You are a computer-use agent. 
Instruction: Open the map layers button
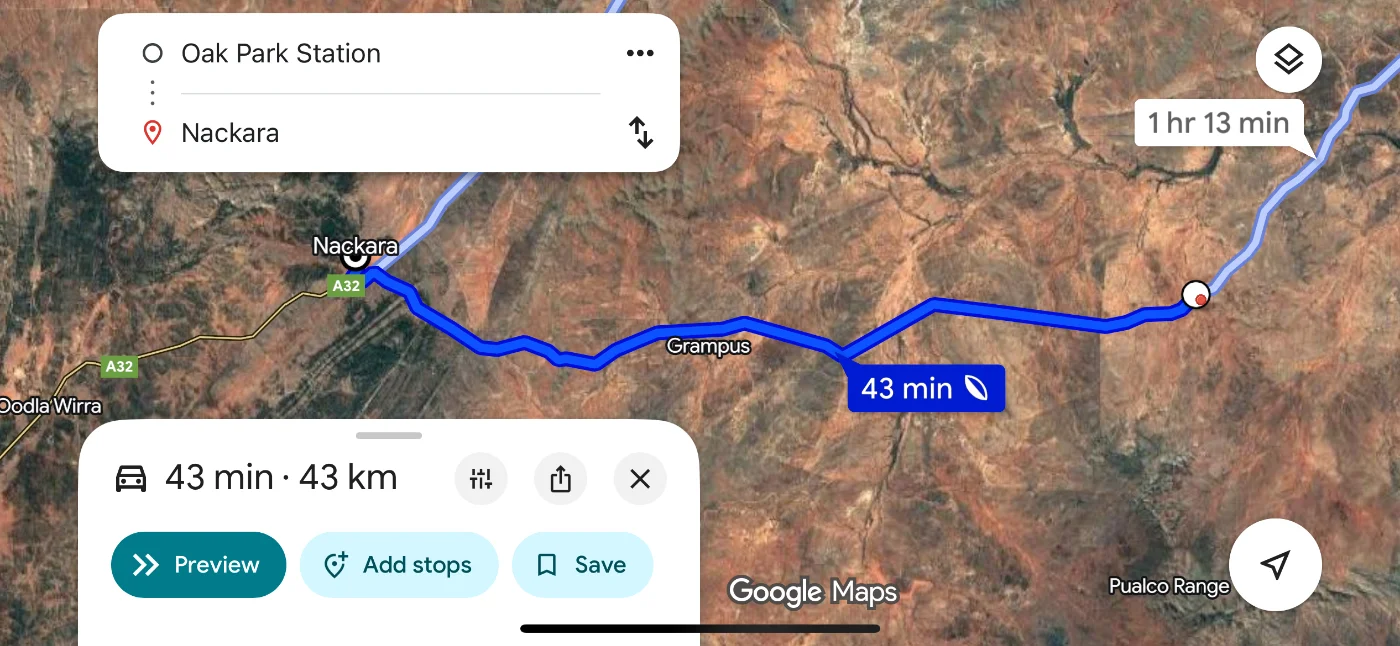(x=1288, y=60)
